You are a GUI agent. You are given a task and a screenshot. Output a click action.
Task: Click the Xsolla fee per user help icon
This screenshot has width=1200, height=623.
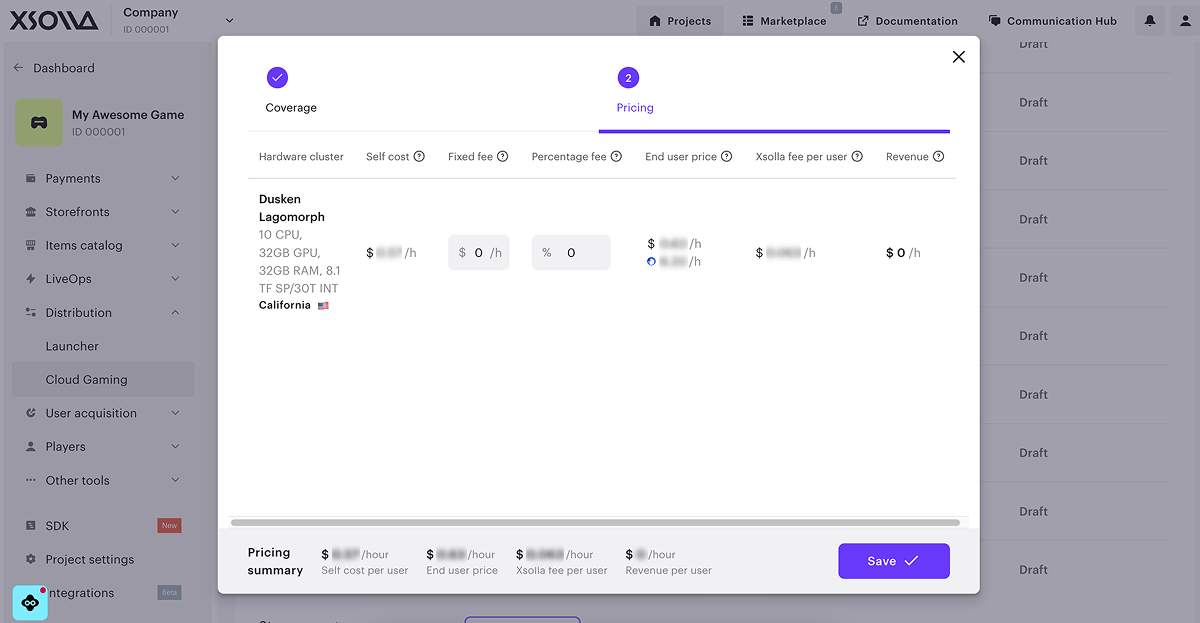(857, 157)
